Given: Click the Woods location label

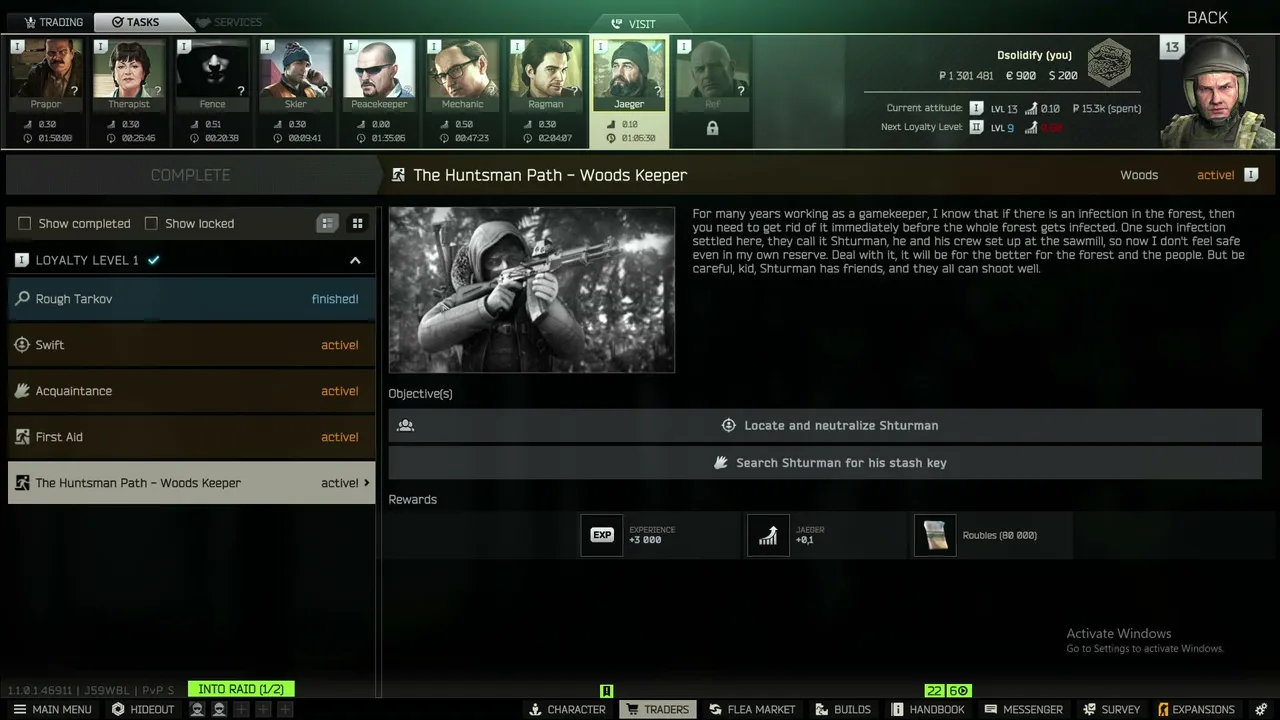Looking at the screenshot, I should tap(1139, 175).
